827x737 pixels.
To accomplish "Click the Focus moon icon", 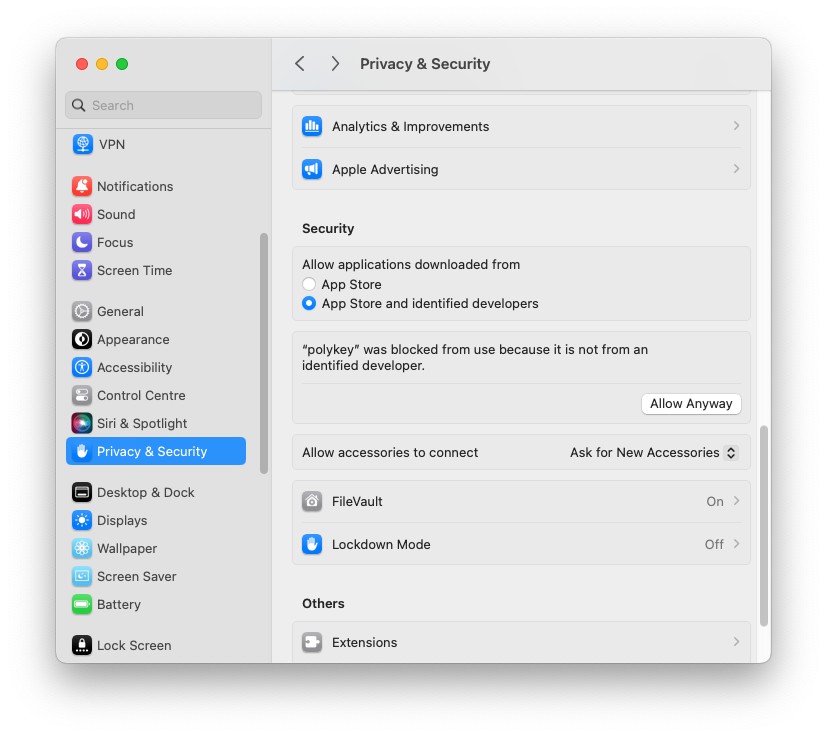I will pos(82,242).
